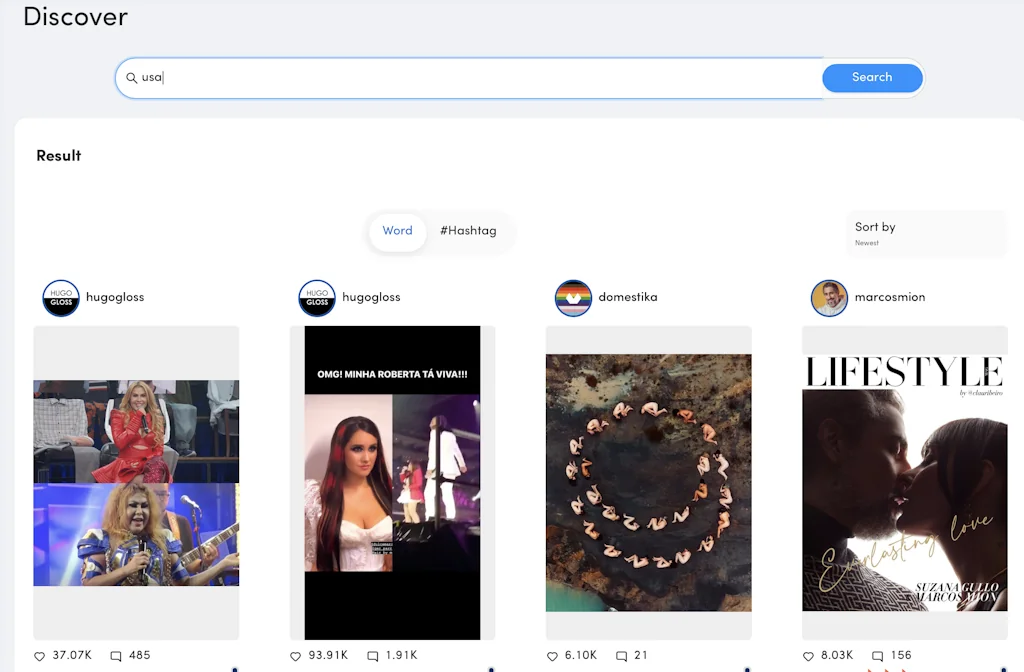Image resolution: width=1024 pixels, height=672 pixels.
Task: Click the comment icon showing 1.91K
Action: tap(373, 656)
